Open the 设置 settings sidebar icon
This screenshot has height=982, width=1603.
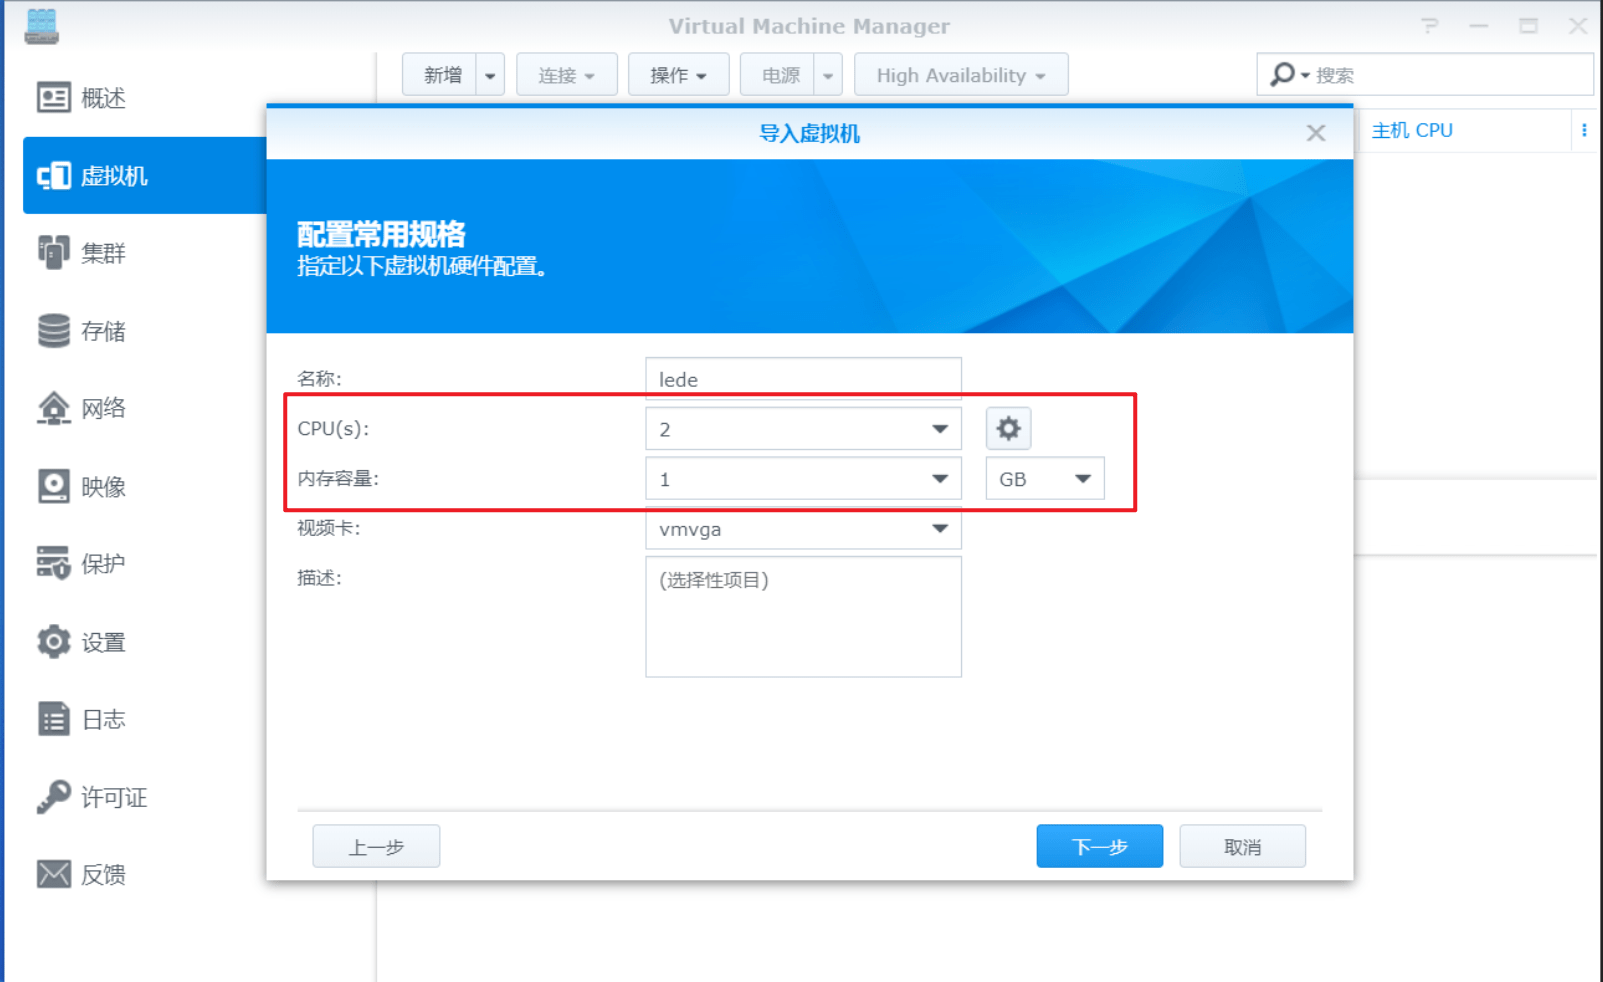54,641
